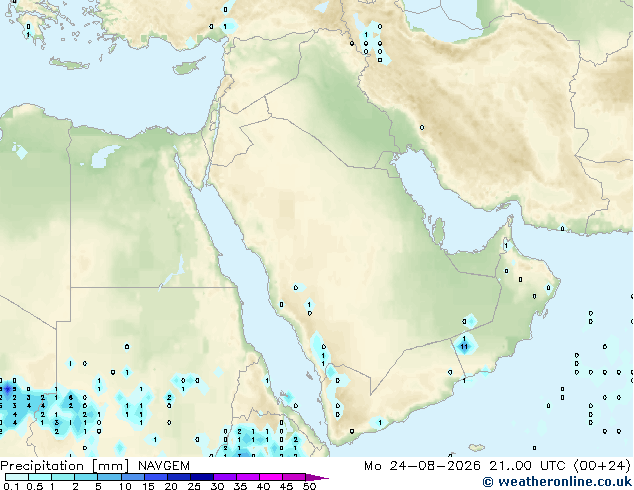Click the legend label '40'
Screen dimensions: 634x490
coord(263,486)
